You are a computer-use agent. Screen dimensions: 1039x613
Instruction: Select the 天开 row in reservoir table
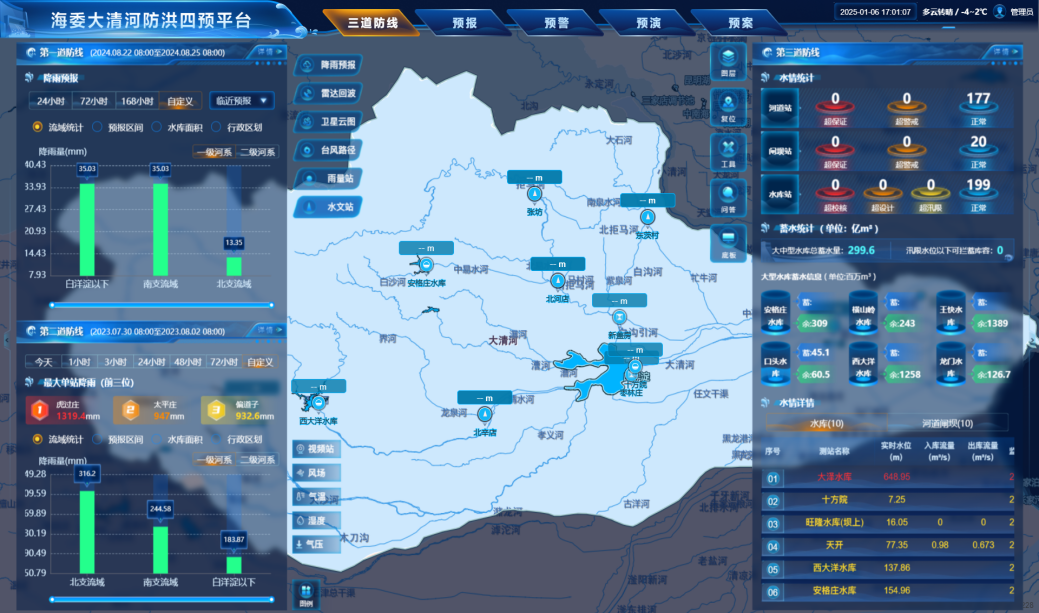(834, 545)
